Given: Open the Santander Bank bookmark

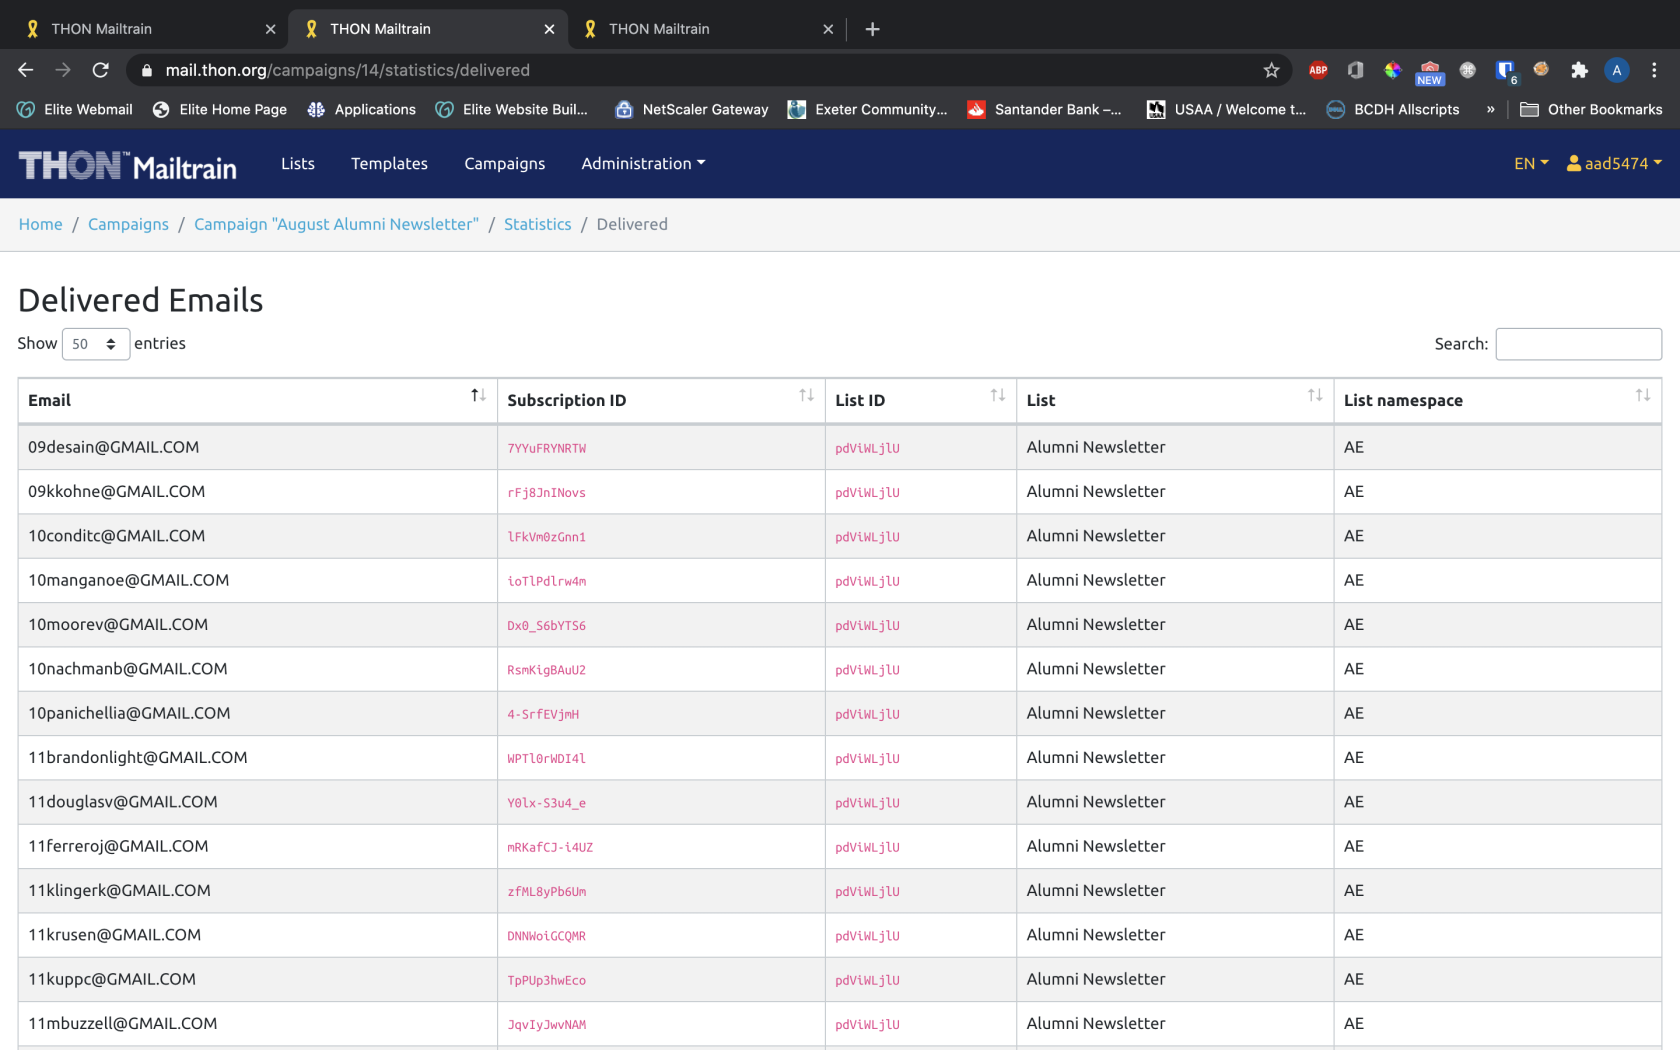Looking at the screenshot, I should [x=1045, y=109].
